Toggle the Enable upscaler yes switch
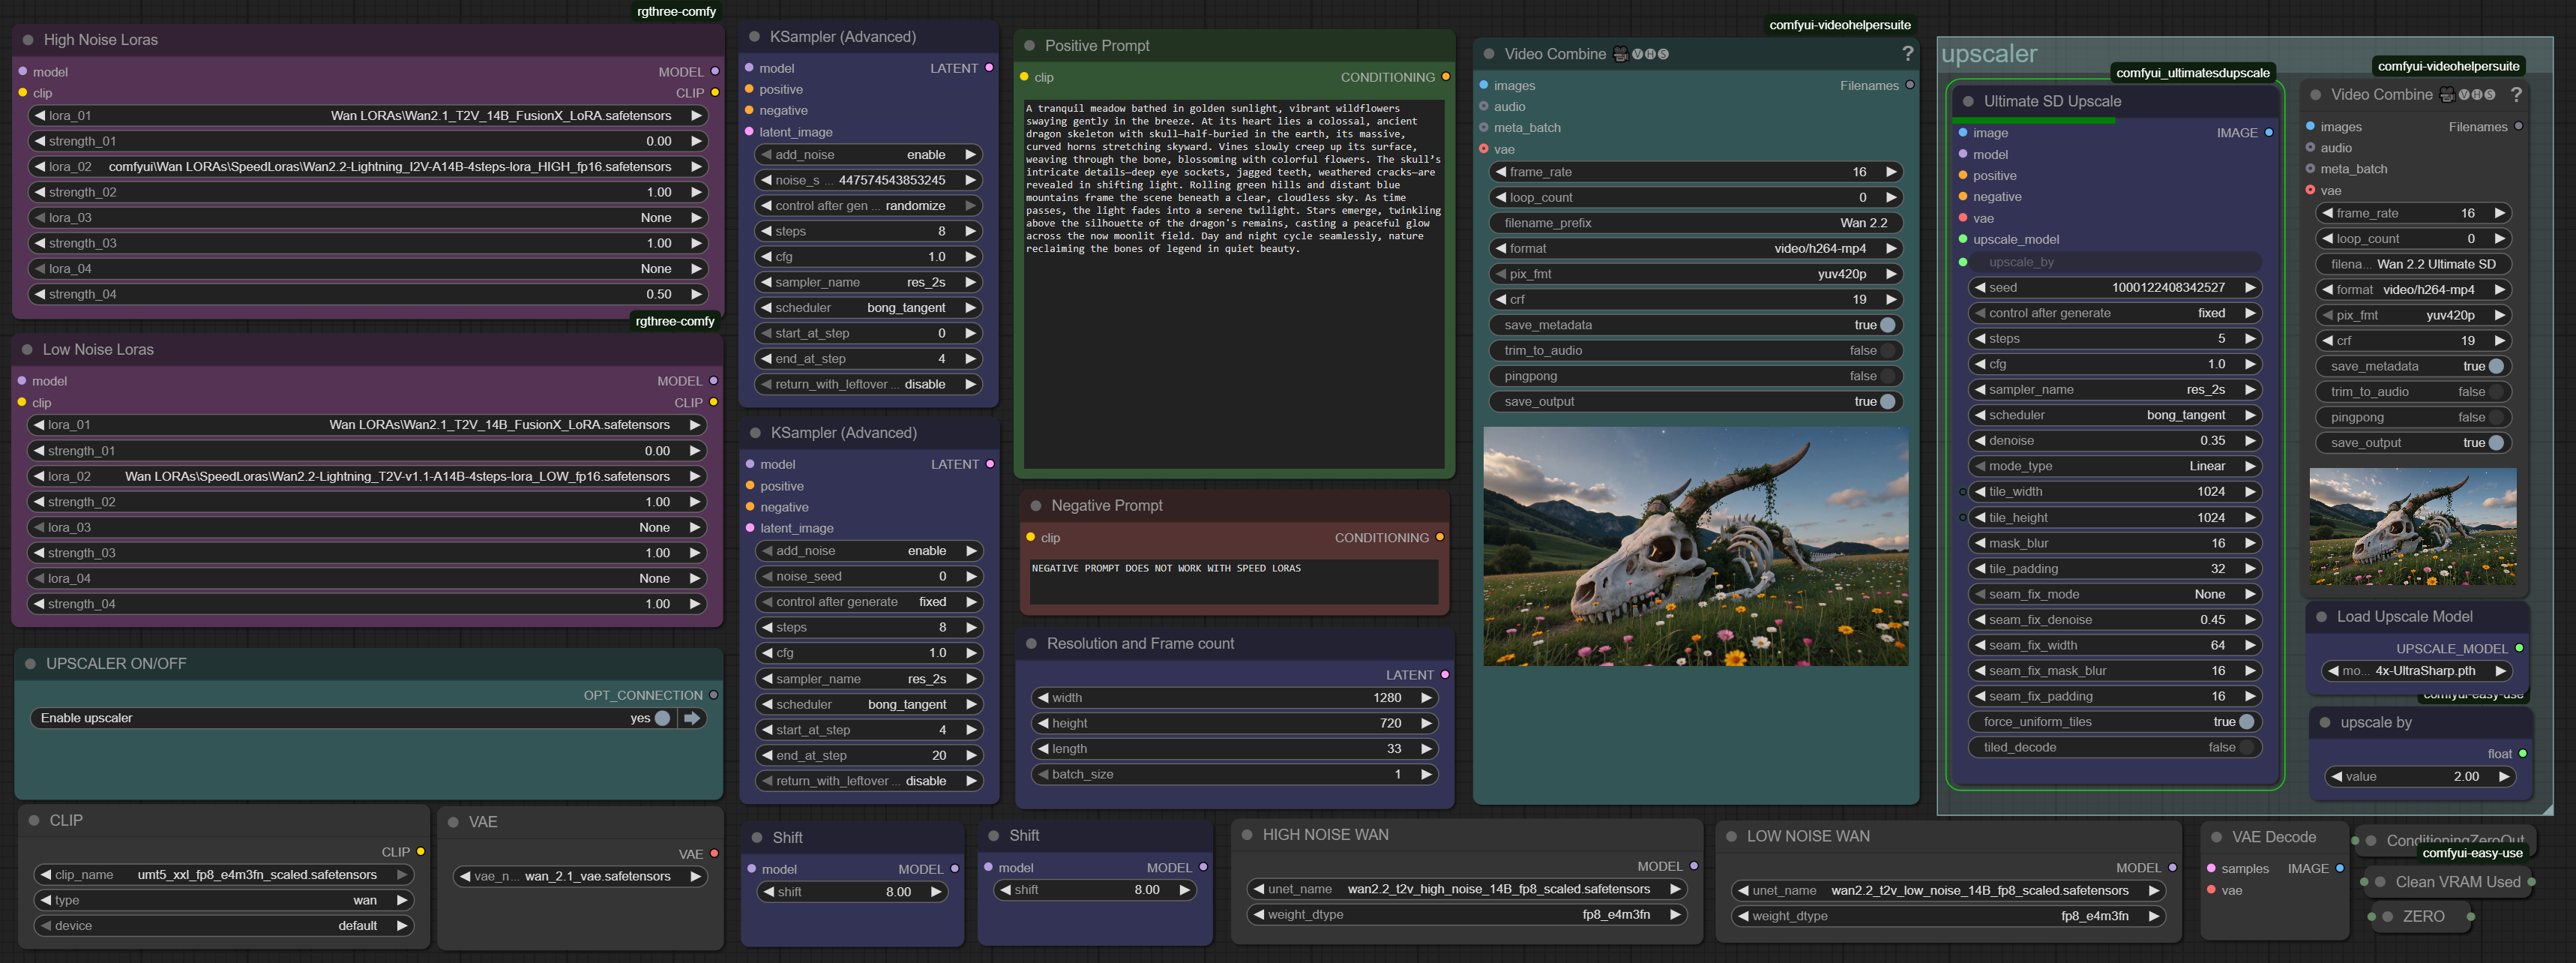Screen dimensions: 2576x963 [x=661, y=718]
